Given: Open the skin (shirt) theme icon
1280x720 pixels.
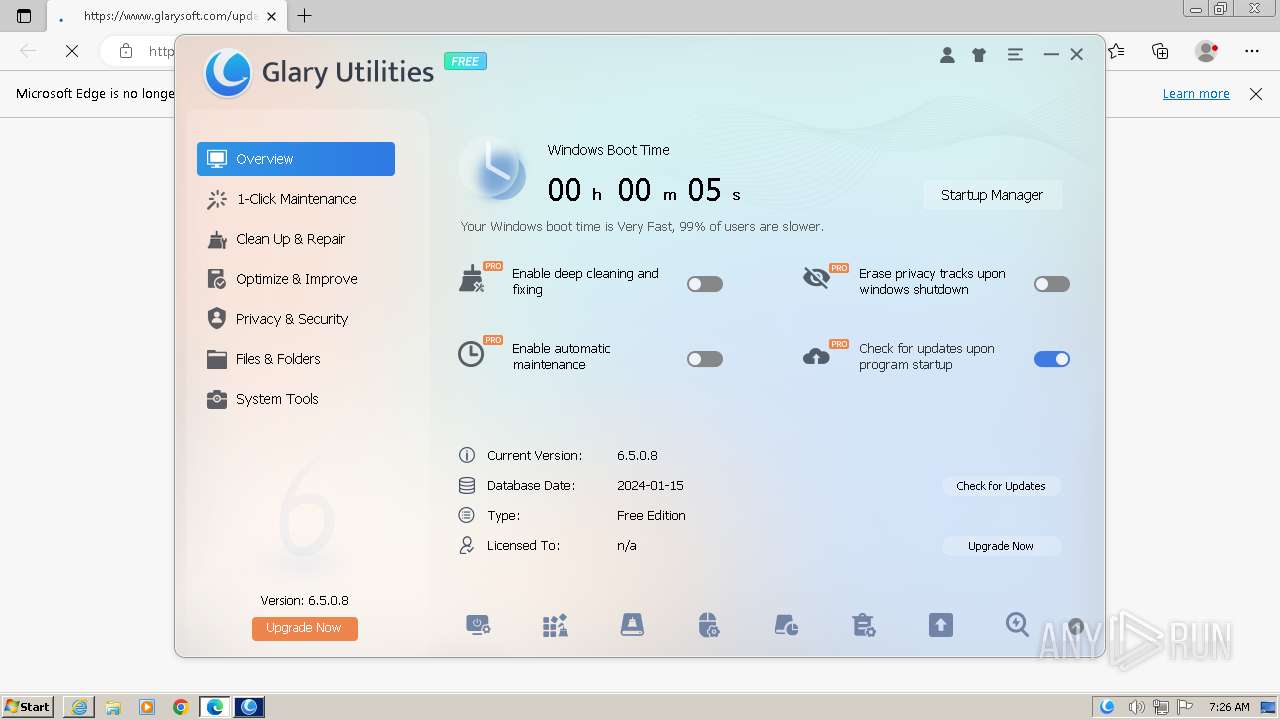Looking at the screenshot, I should [979, 55].
